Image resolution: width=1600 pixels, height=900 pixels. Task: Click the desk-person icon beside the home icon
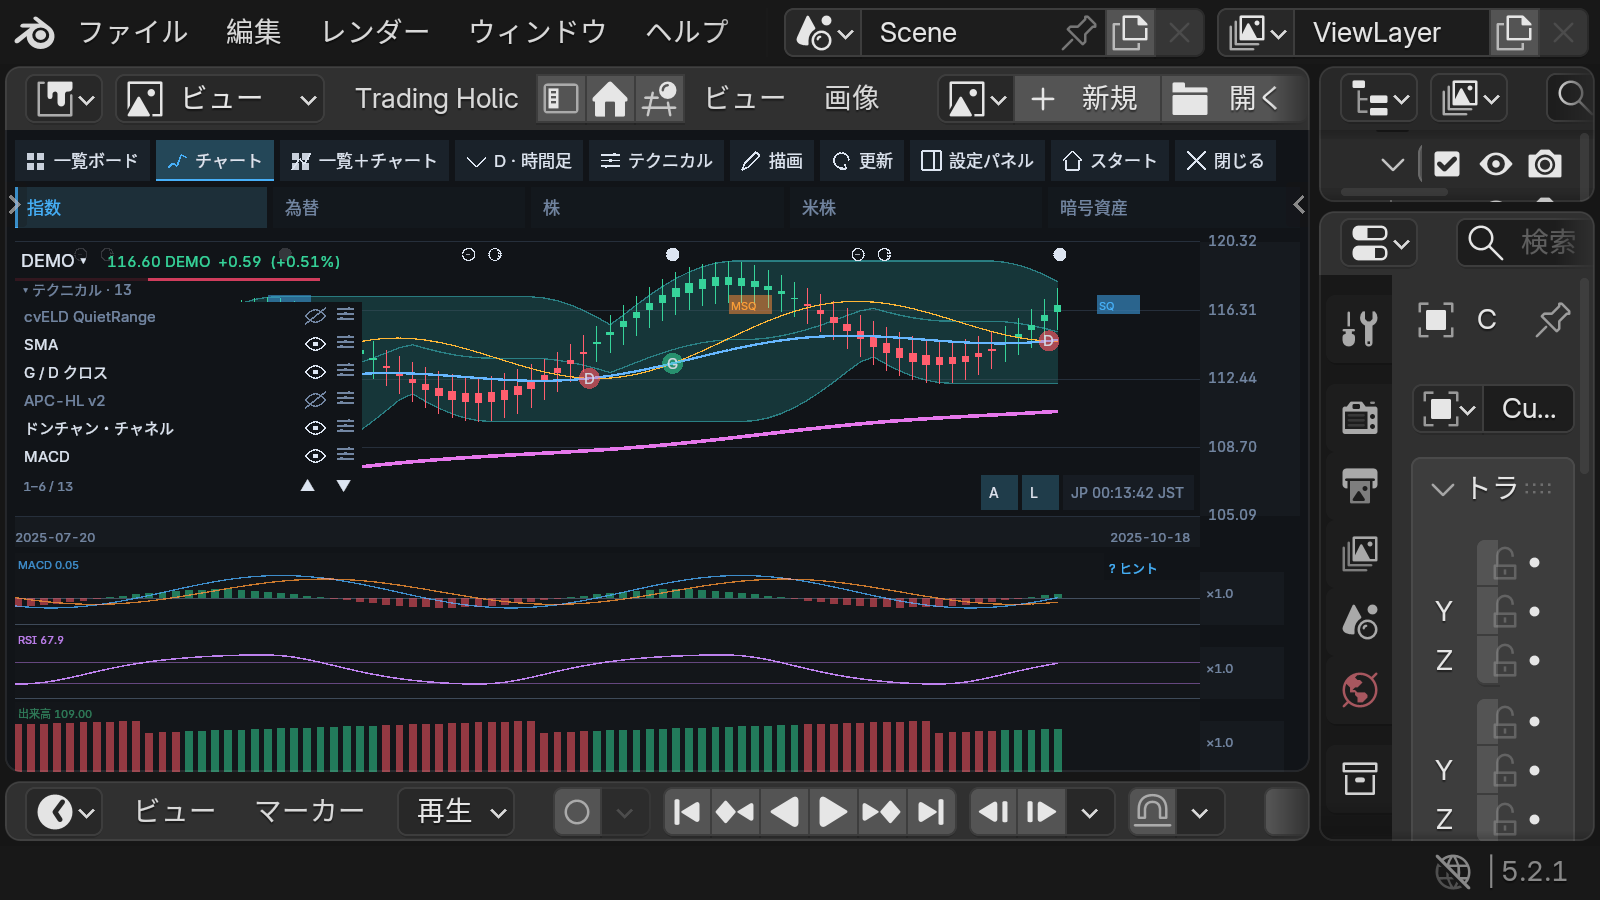[x=659, y=99]
